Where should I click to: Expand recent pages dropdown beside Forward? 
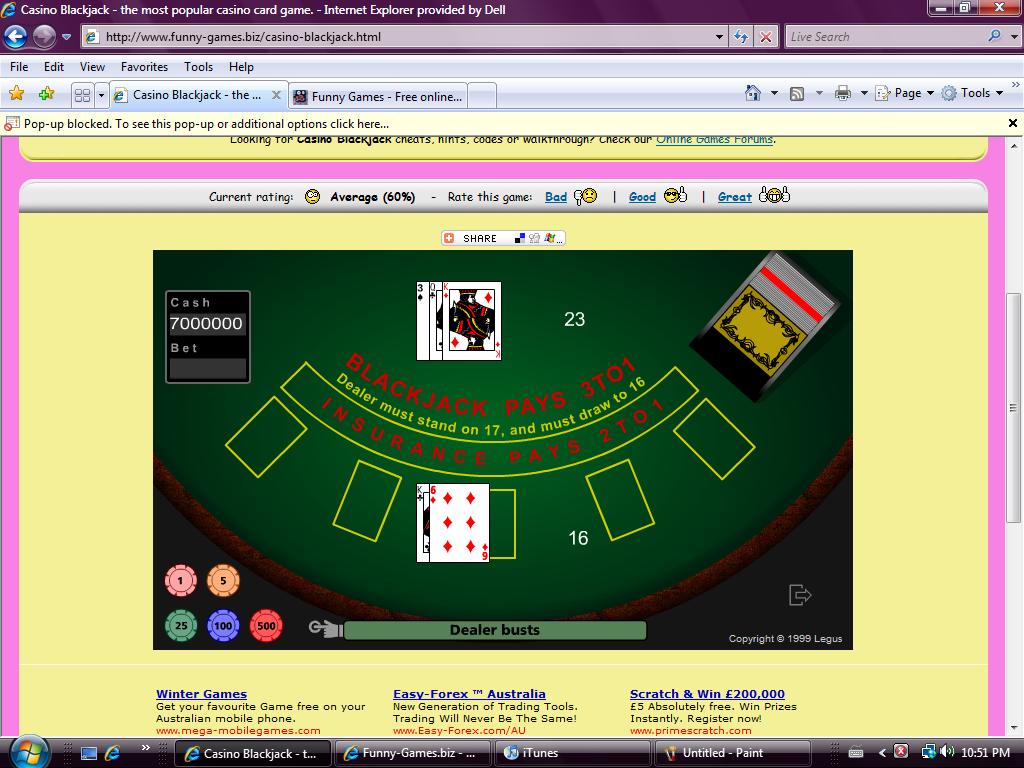click(x=66, y=37)
